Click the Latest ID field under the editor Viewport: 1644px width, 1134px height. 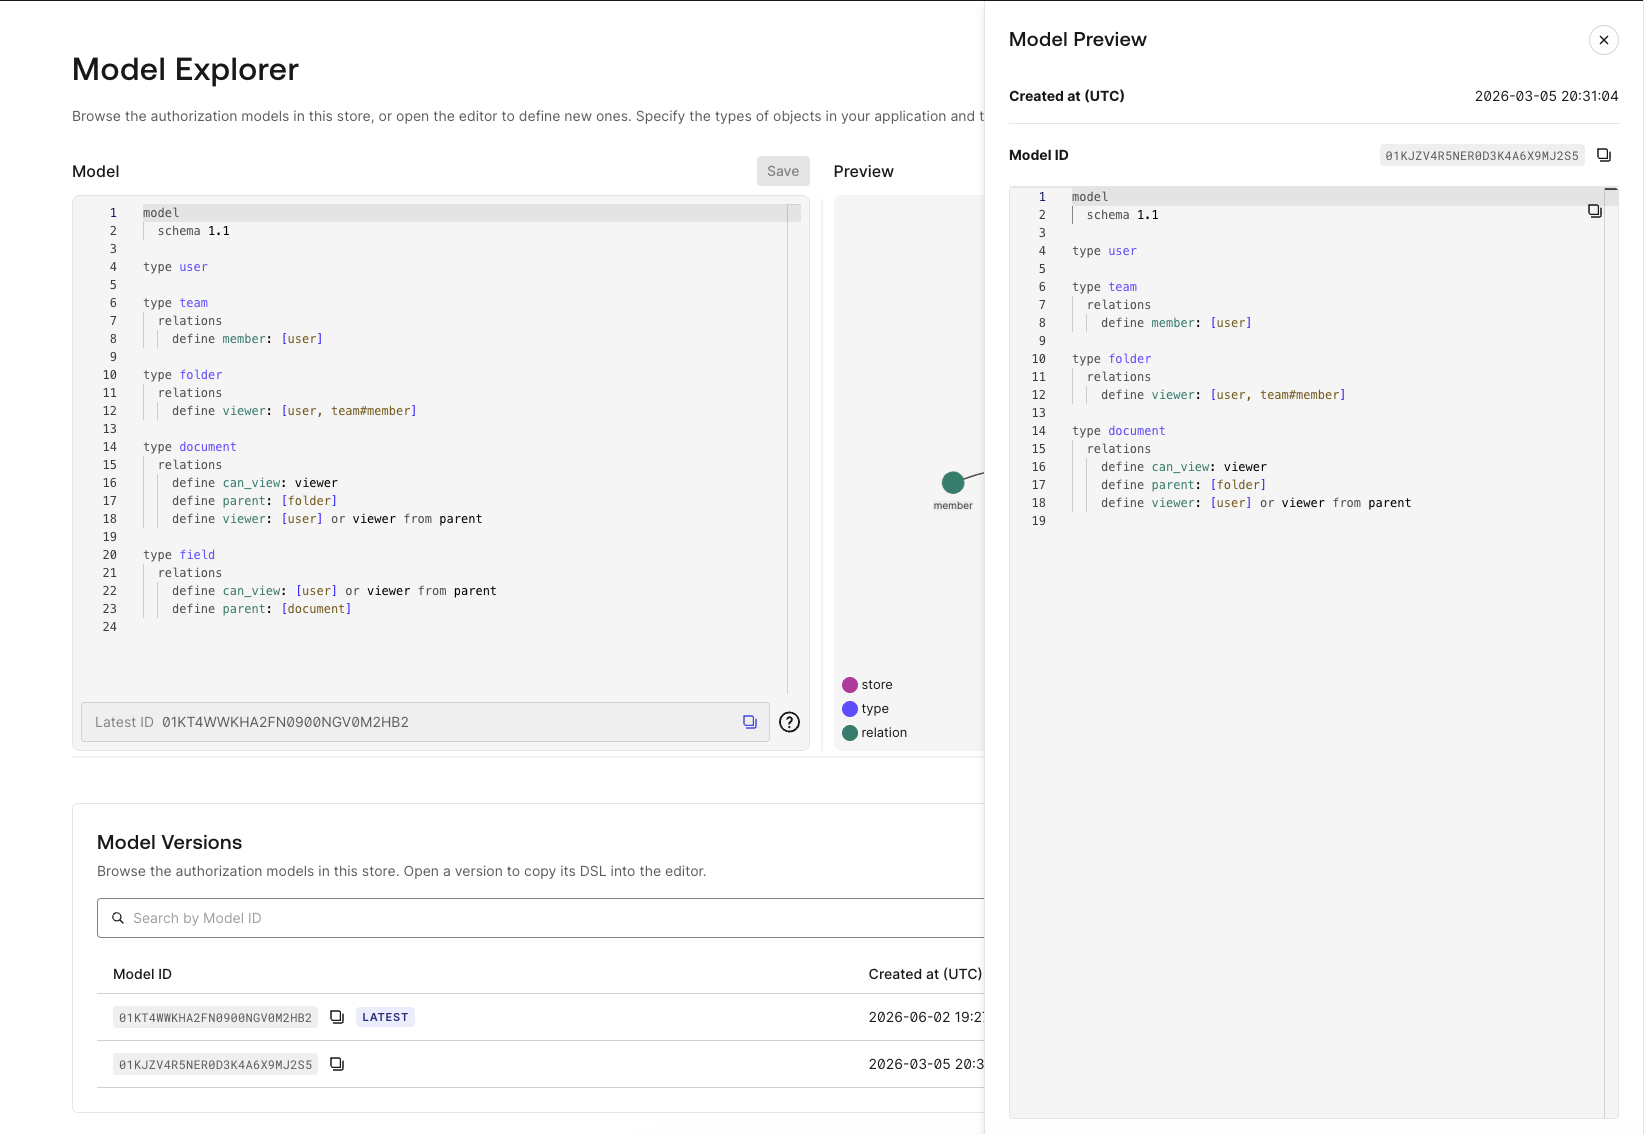(425, 722)
